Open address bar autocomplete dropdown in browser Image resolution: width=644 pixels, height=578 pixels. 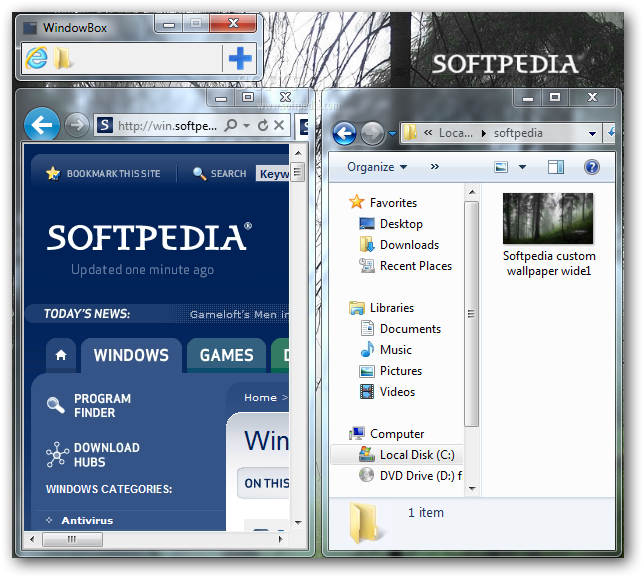pyautogui.click(x=247, y=125)
